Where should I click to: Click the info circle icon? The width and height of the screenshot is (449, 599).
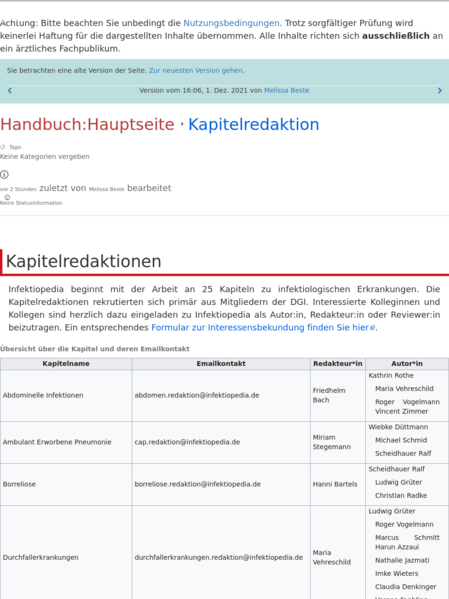pyautogui.click(x=4, y=175)
